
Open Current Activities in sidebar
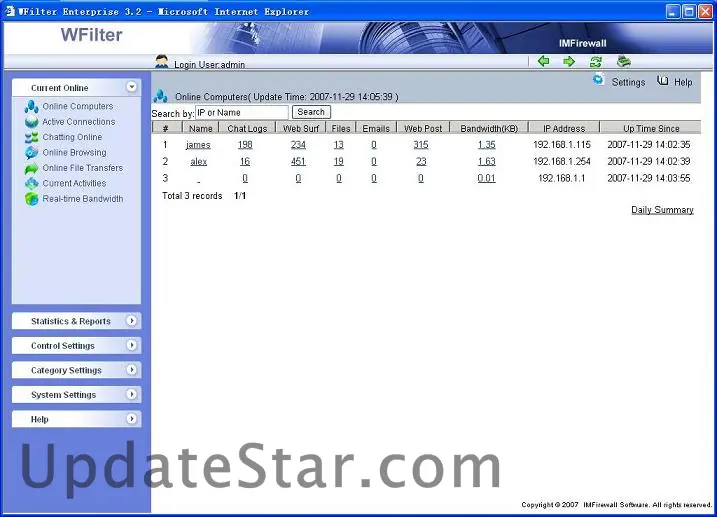coord(74,183)
